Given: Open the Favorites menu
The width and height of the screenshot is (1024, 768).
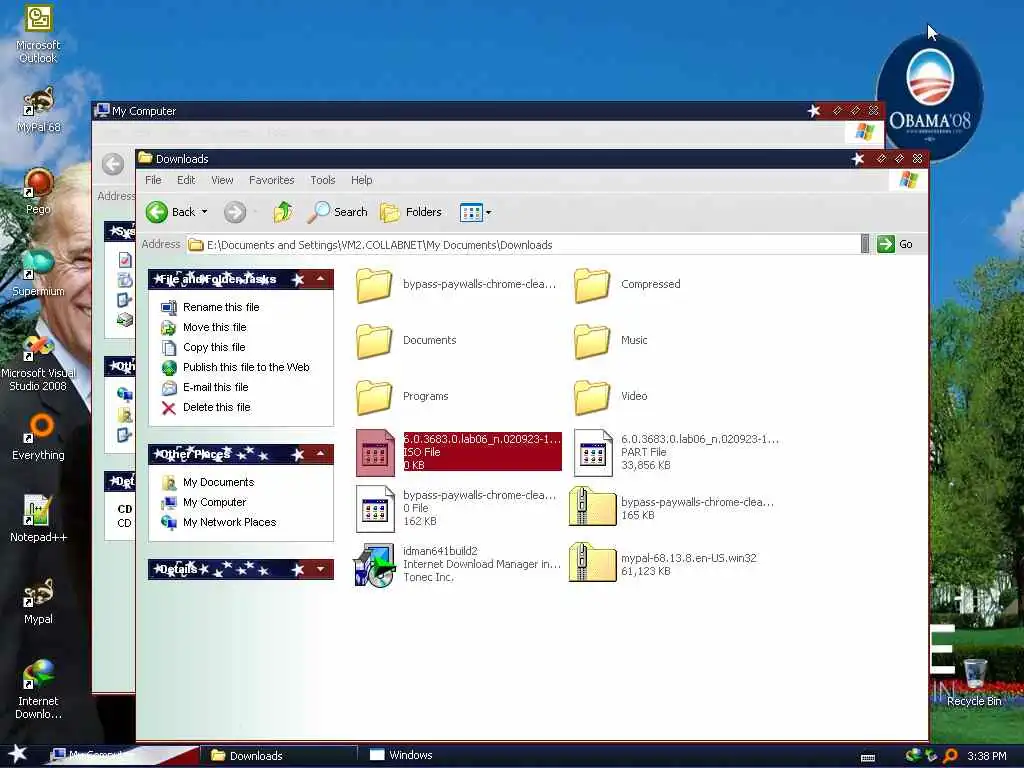Looking at the screenshot, I should [x=272, y=180].
